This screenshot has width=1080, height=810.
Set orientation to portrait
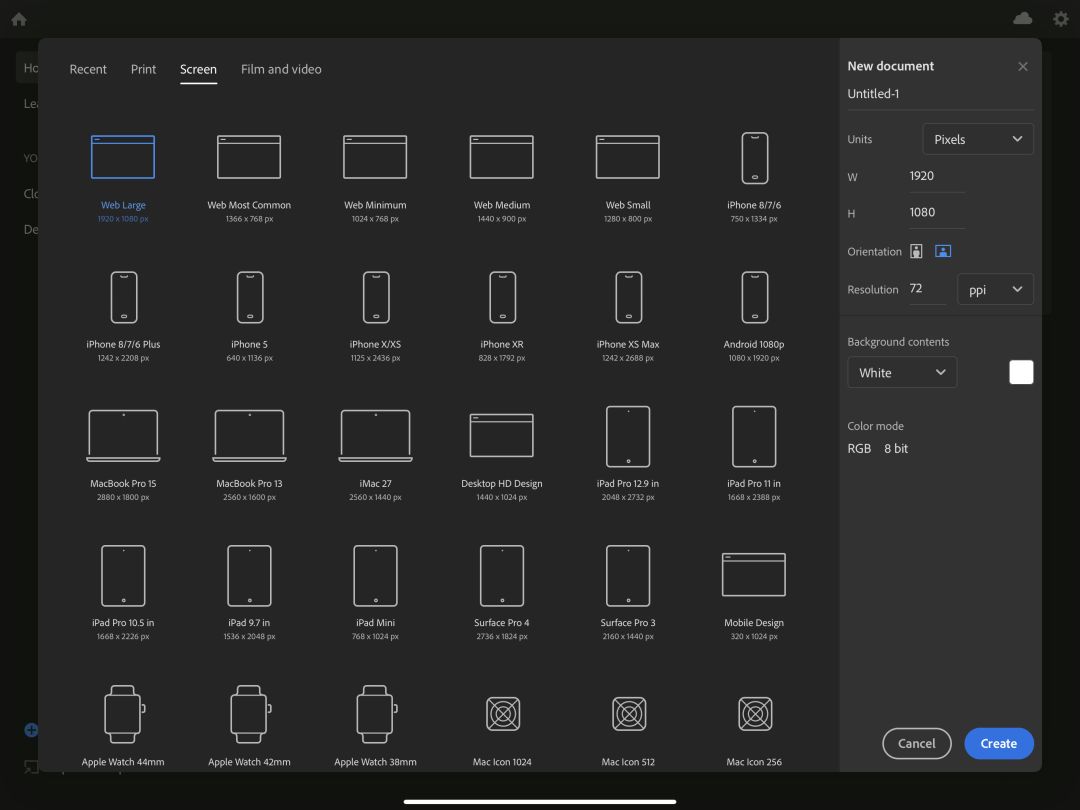916,251
